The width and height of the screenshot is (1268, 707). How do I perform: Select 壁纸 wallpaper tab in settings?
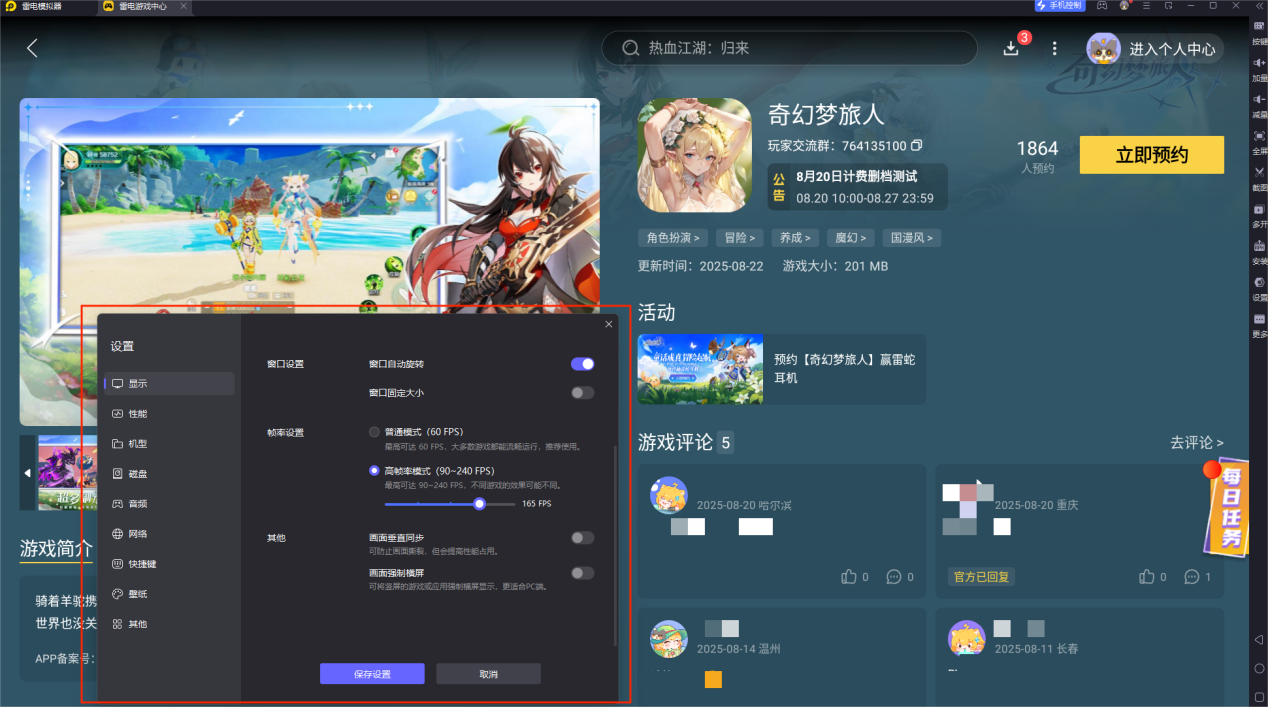[x=169, y=594]
